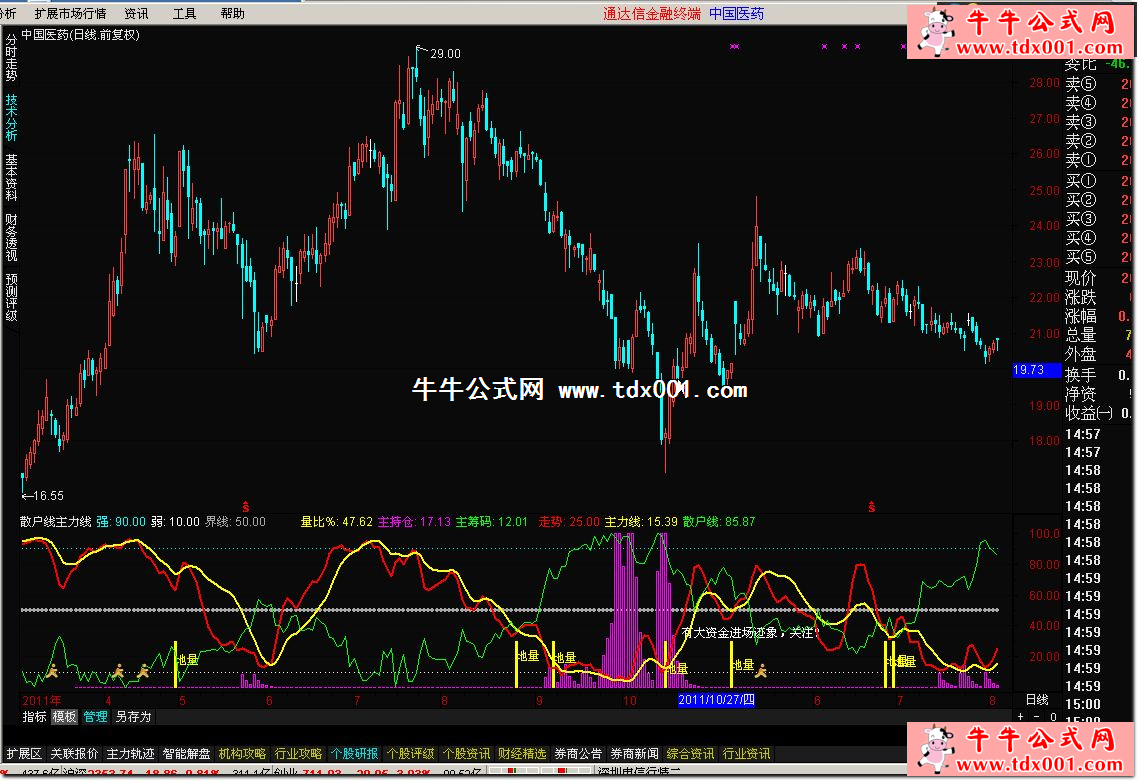Click the 散户线: 85.87 indicator value
Screen dimensions: 1139x781
point(719,522)
